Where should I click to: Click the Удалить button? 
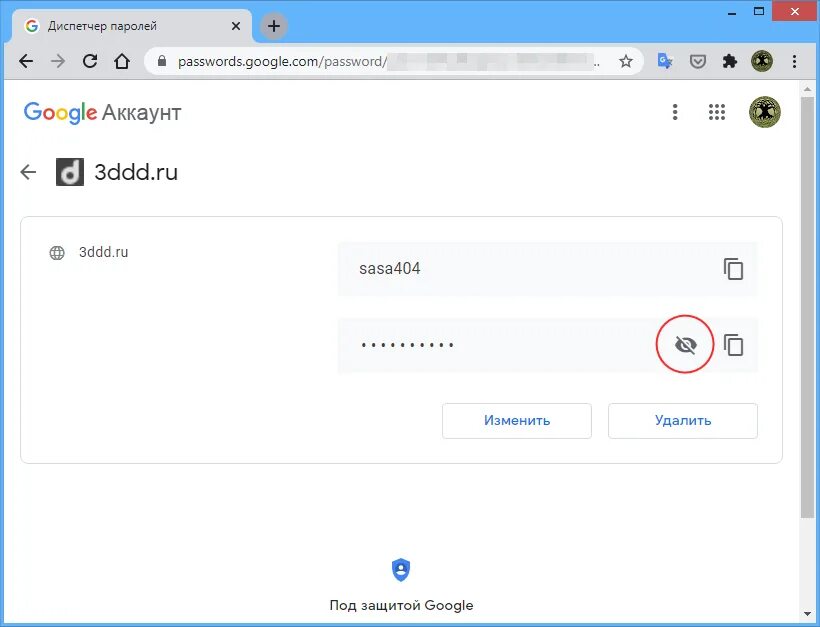point(682,420)
